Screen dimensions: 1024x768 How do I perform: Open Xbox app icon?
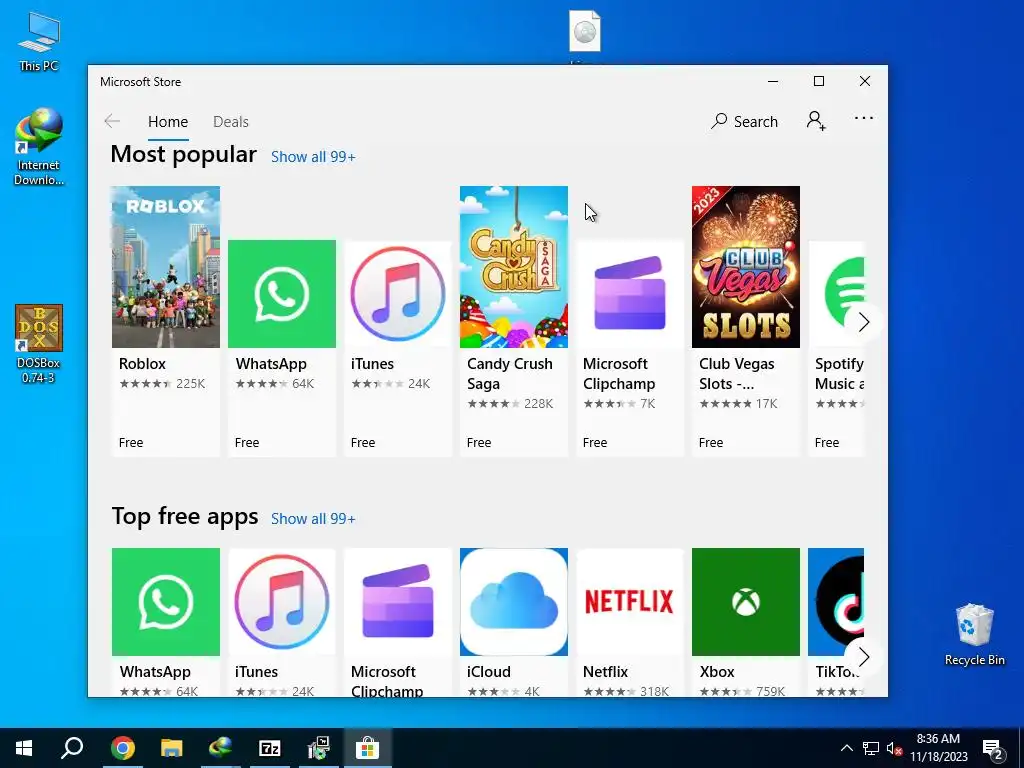(x=746, y=601)
